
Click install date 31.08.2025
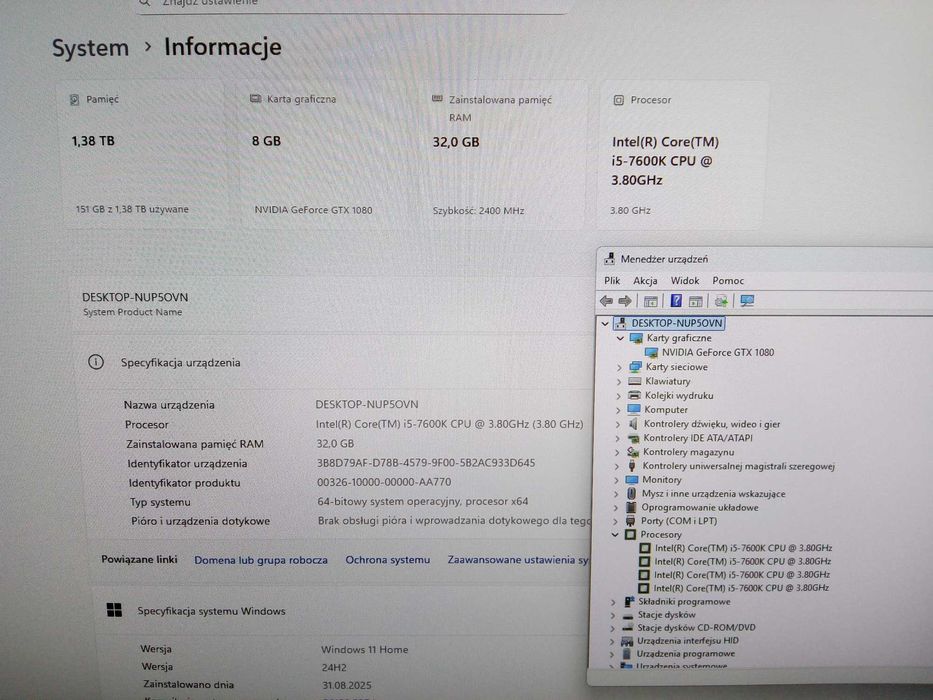pyautogui.click(x=347, y=686)
